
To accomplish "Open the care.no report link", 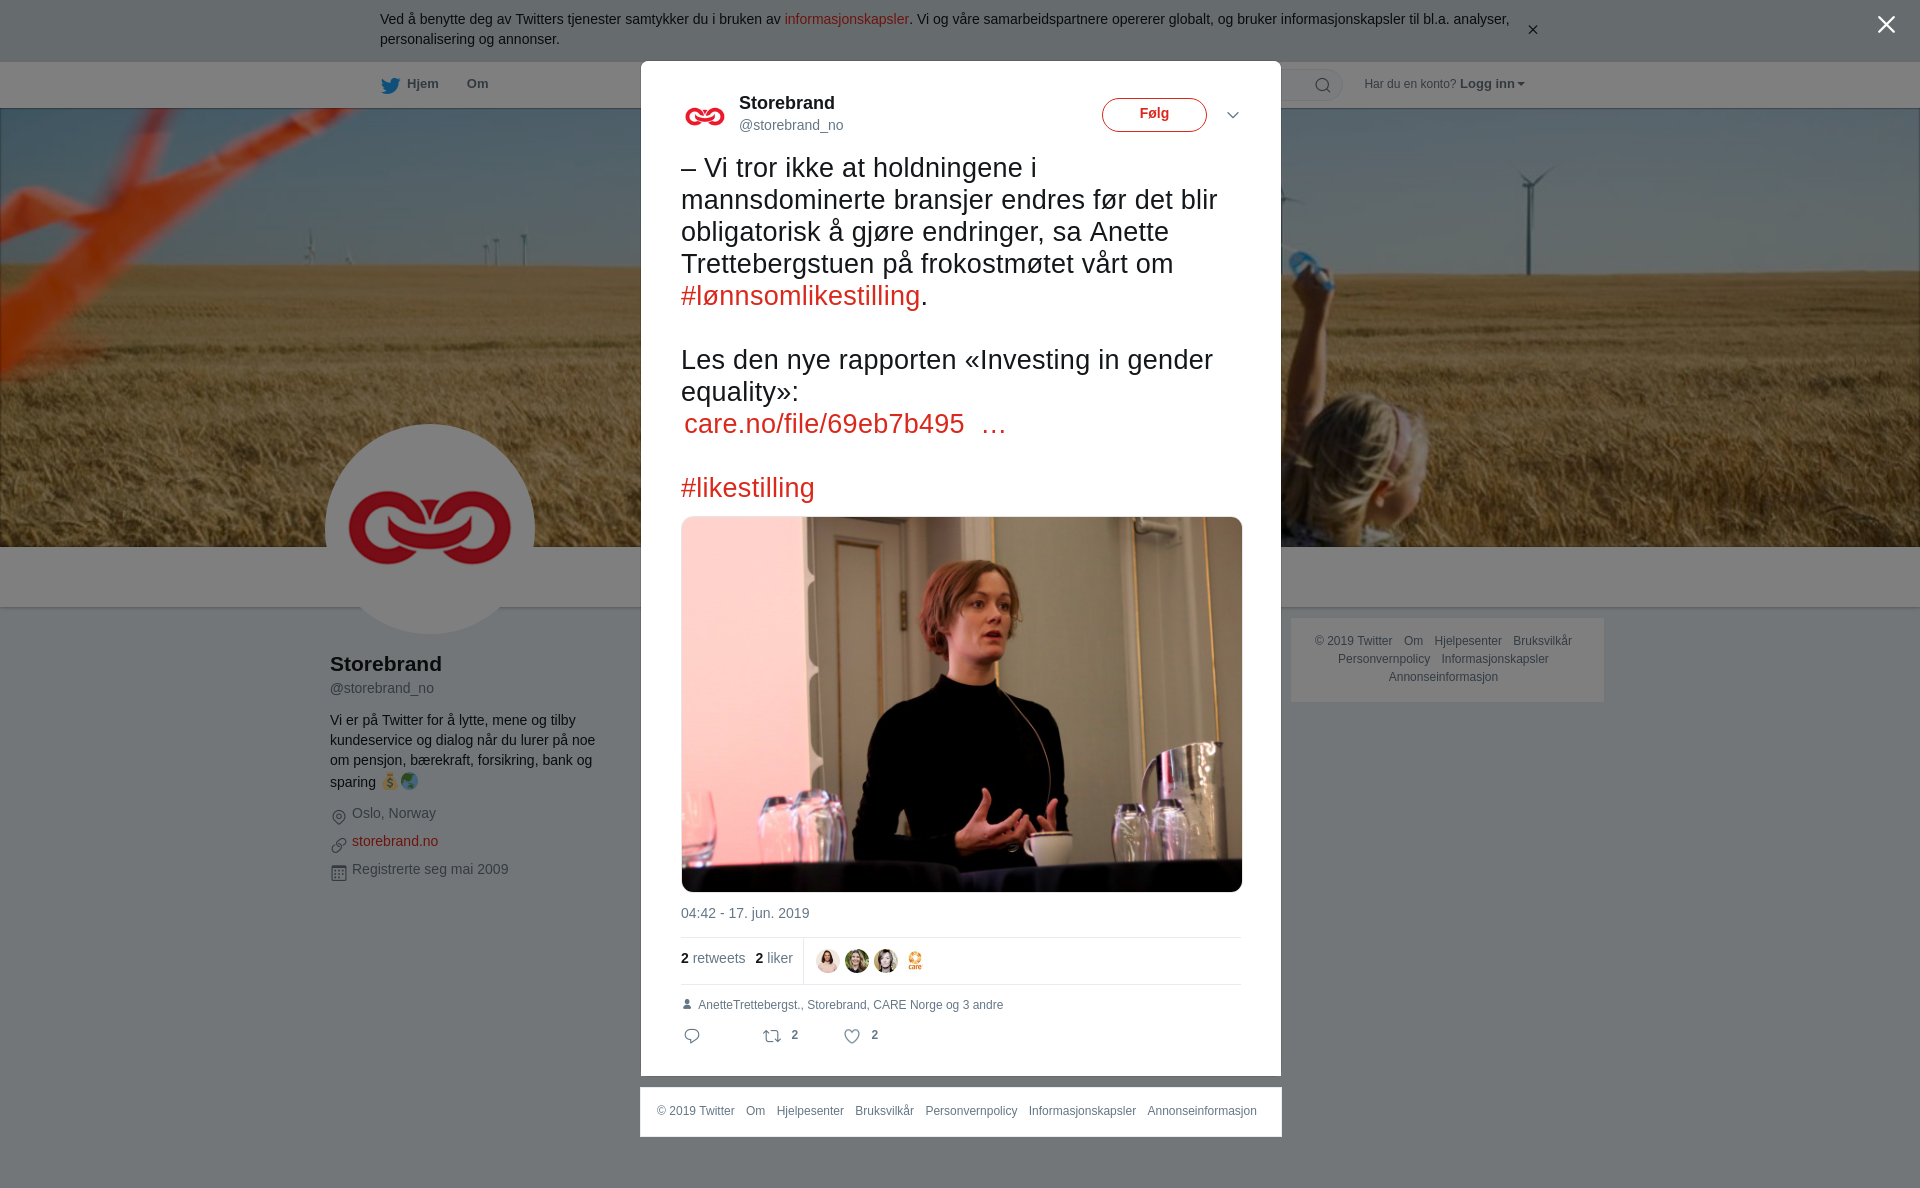I will 844,424.
